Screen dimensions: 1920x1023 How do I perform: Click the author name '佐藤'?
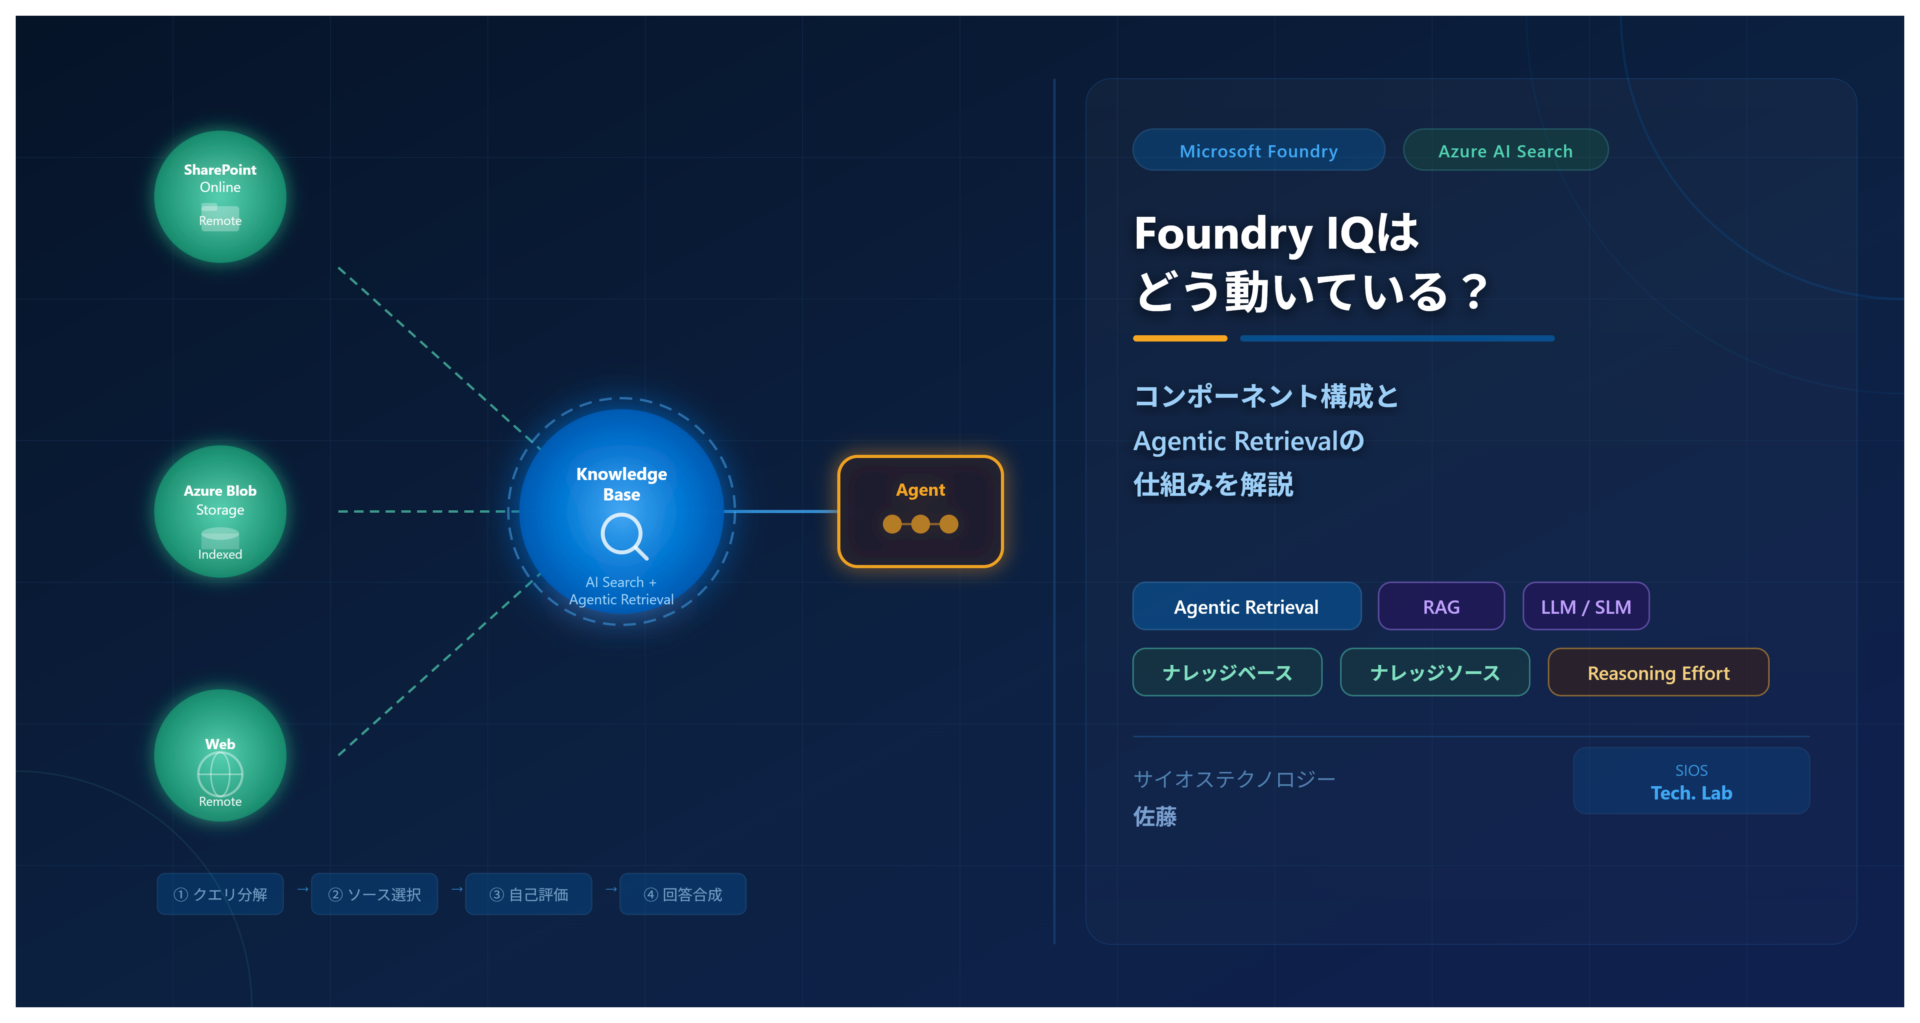[x=1155, y=817]
